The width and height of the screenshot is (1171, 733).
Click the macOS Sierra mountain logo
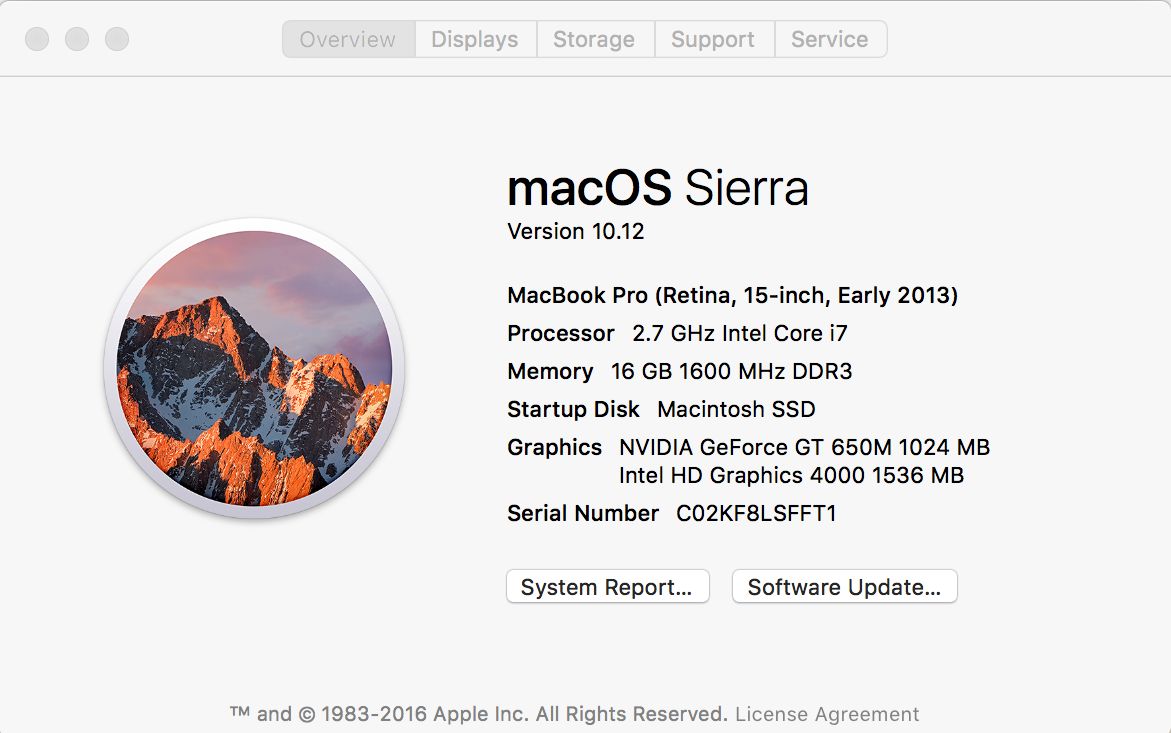click(x=255, y=368)
